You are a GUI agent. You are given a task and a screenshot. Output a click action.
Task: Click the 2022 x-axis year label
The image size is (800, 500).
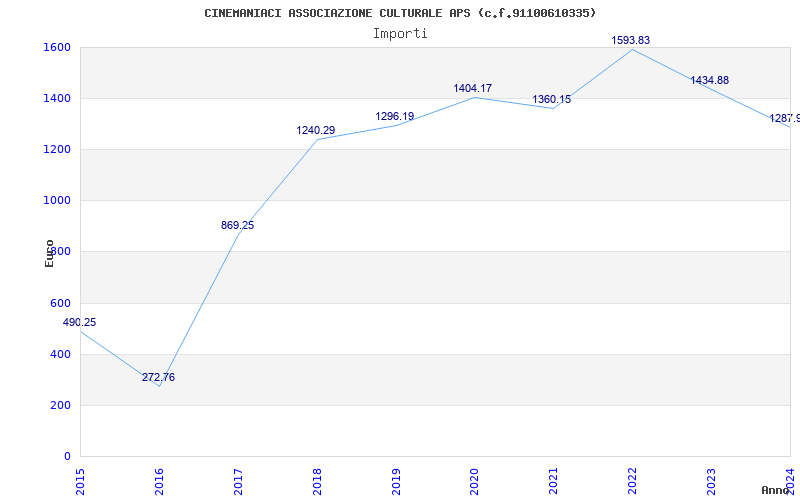click(632, 481)
